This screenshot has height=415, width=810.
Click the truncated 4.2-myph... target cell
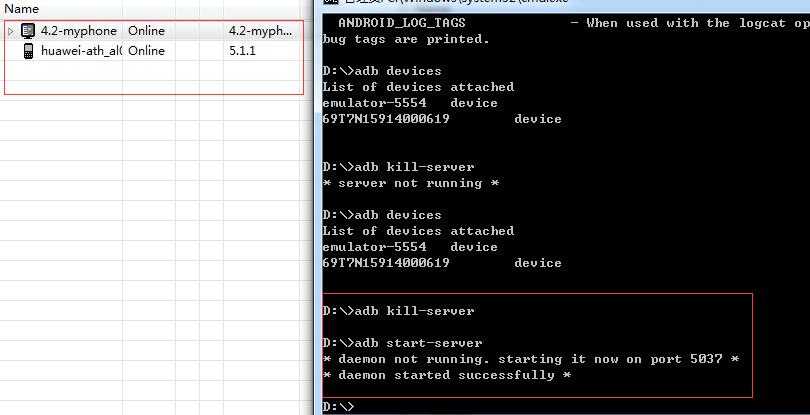261,31
